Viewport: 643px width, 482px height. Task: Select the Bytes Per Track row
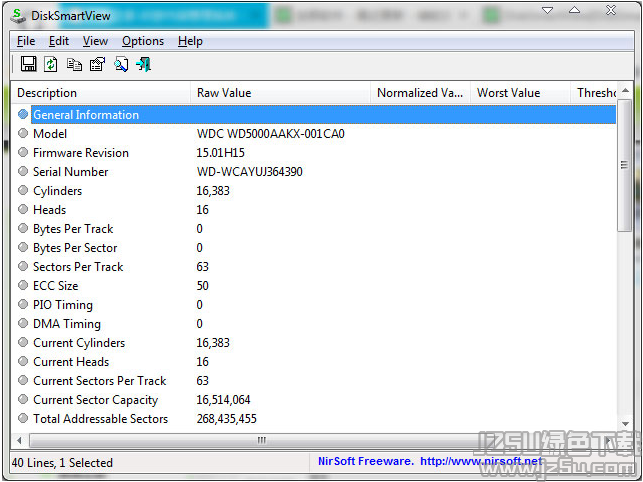(315, 228)
